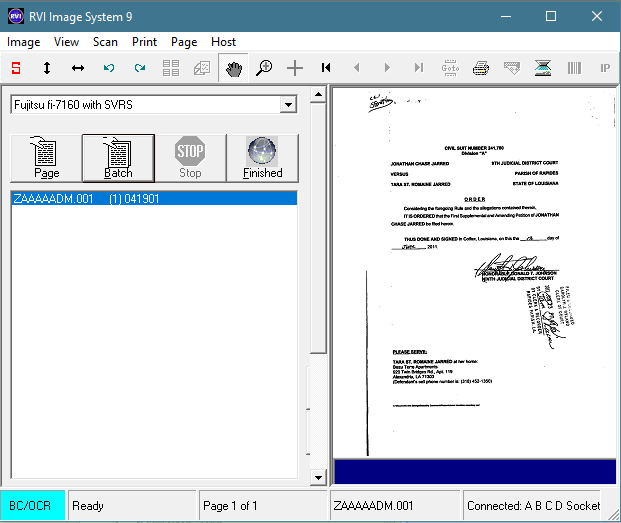The height and width of the screenshot is (523, 621).
Task: Click the Stop button
Action: (x=190, y=158)
